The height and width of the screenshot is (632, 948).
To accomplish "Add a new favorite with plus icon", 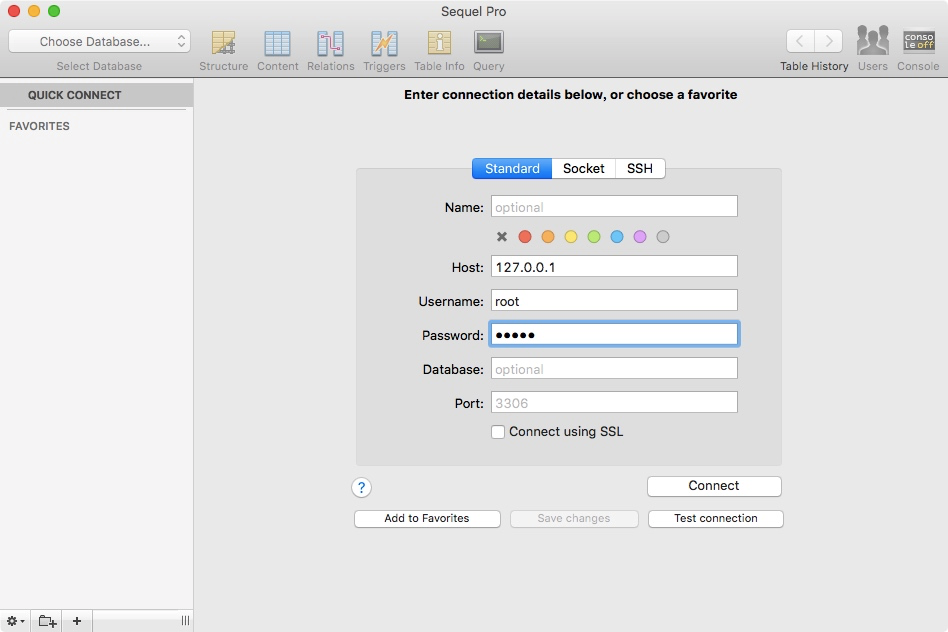I will click(x=77, y=621).
